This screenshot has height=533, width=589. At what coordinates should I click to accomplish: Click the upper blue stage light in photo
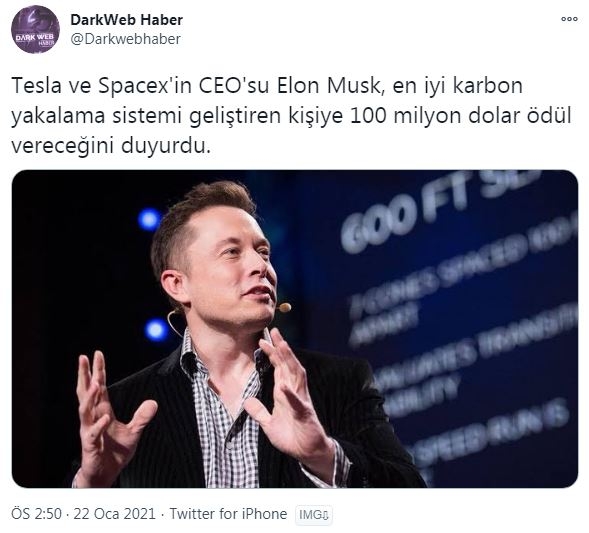coord(149,219)
